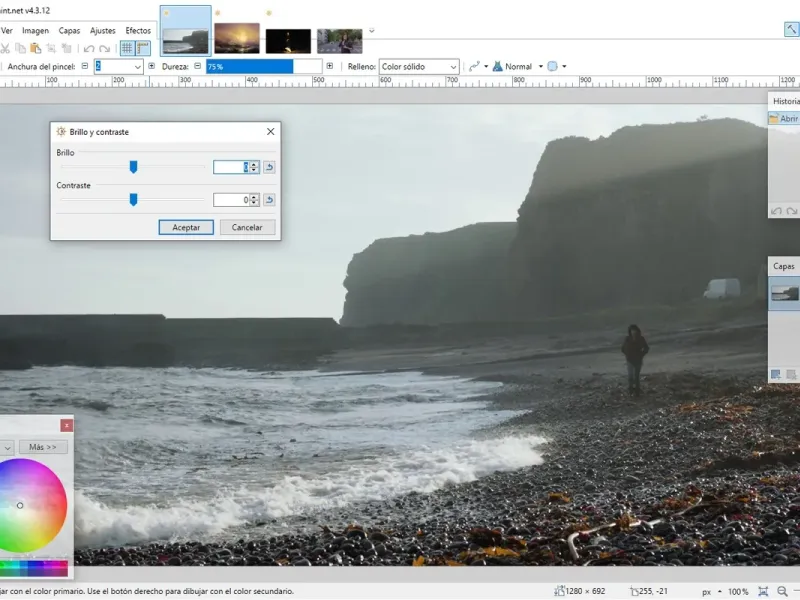Decrease brush width with minus icon
Image resolution: width=800 pixels, height=600 pixels.
tap(85, 66)
